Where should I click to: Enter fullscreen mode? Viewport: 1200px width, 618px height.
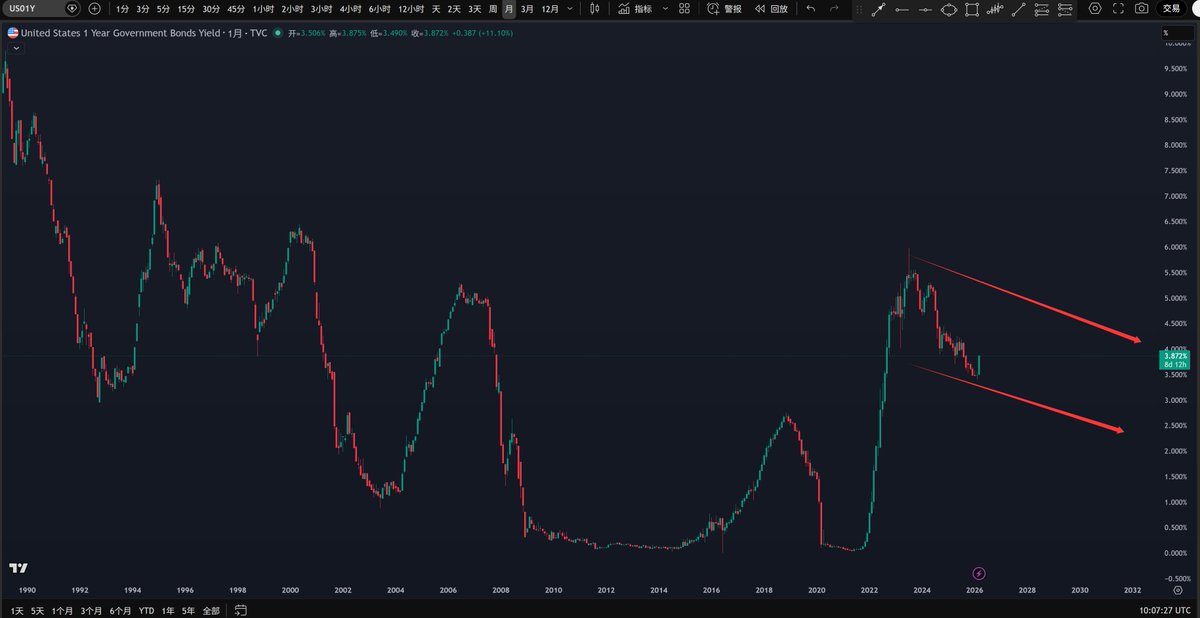click(1119, 8)
